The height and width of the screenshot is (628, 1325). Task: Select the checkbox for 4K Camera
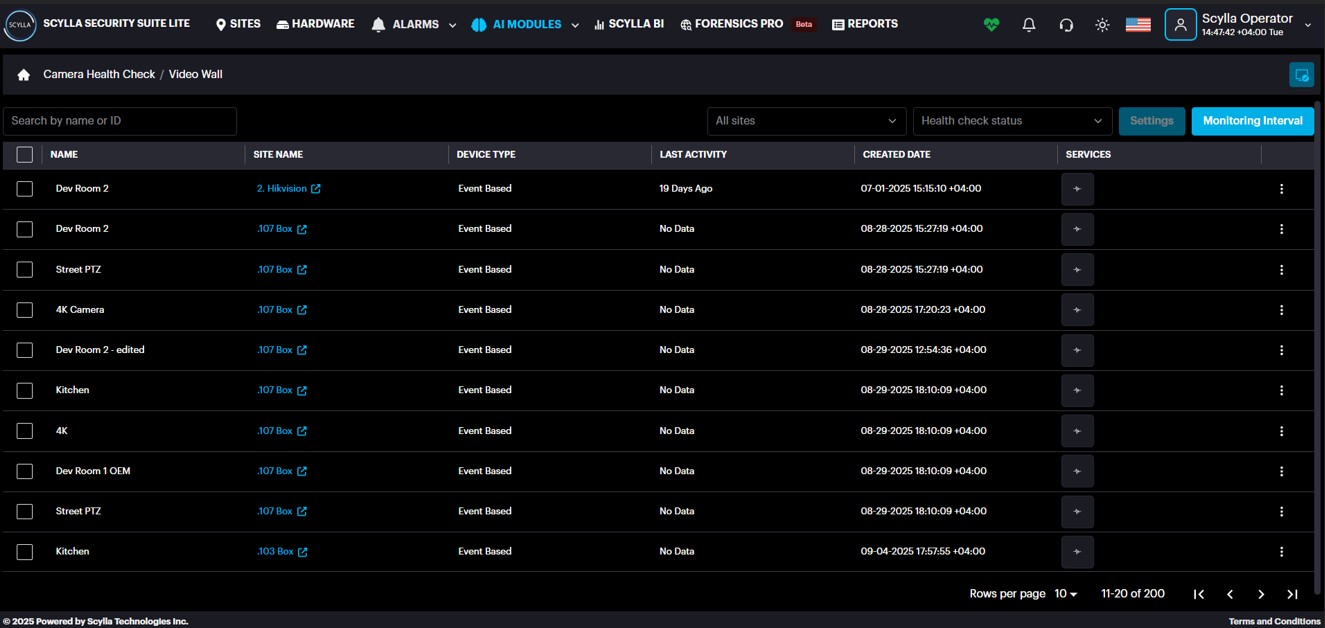click(x=25, y=310)
